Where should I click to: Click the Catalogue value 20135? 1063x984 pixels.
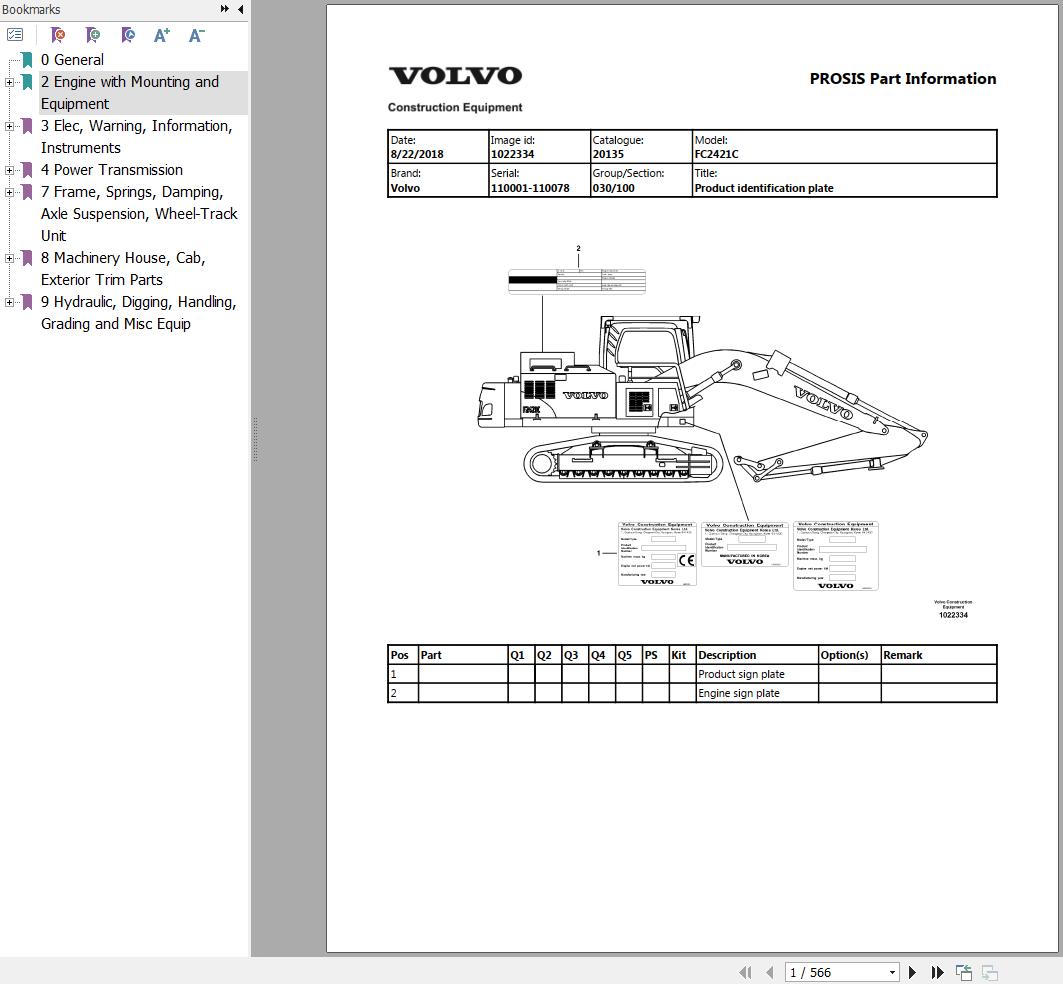click(x=608, y=154)
